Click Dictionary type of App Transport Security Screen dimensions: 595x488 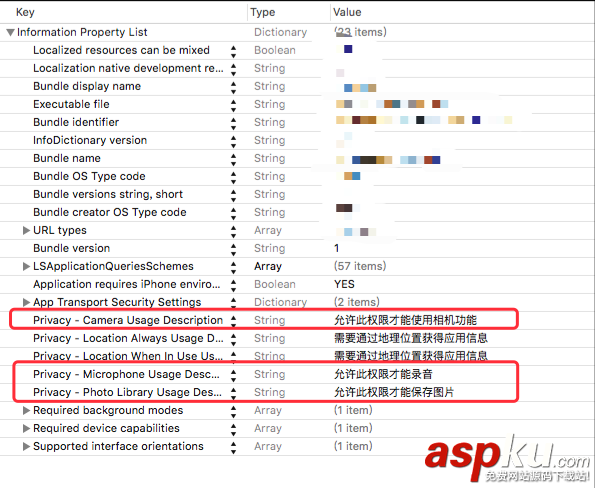point(280,302)
